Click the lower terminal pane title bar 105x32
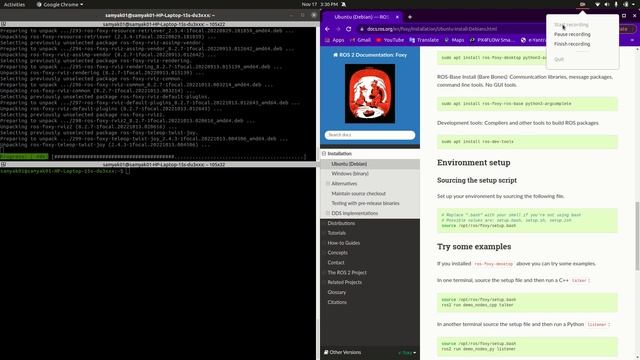Image resolution: width=640 pixels, height=360 pixels. coord(158,164)
